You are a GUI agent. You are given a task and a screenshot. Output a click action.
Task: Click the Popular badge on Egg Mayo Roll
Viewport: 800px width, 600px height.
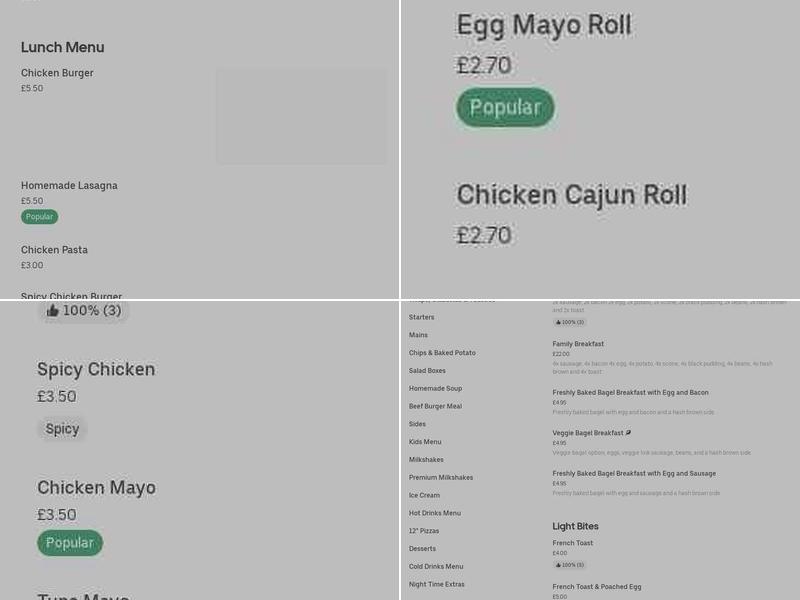coord(505,106)
